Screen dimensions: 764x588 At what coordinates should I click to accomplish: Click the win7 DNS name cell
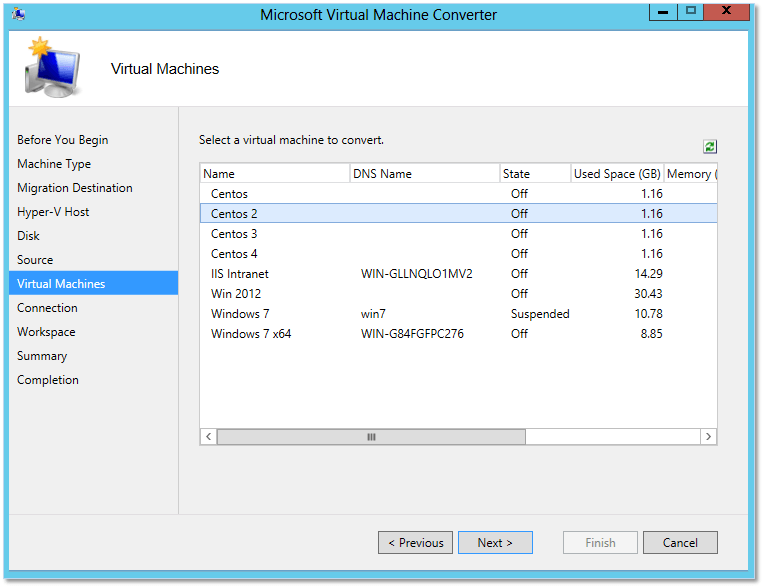pos(373,314)
